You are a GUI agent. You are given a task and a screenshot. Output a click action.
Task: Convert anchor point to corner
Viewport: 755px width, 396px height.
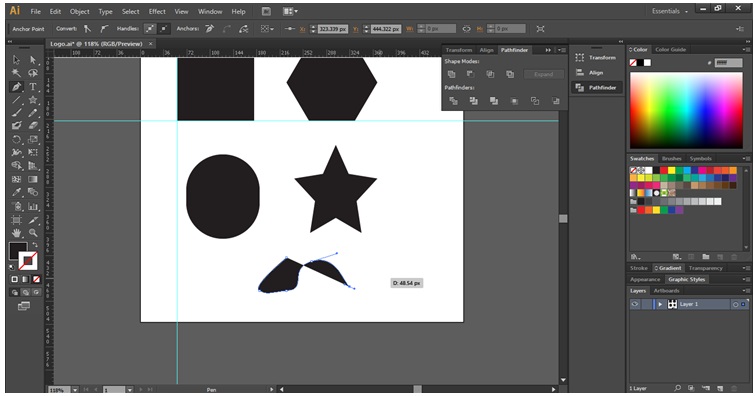click(x=87, y=29)
